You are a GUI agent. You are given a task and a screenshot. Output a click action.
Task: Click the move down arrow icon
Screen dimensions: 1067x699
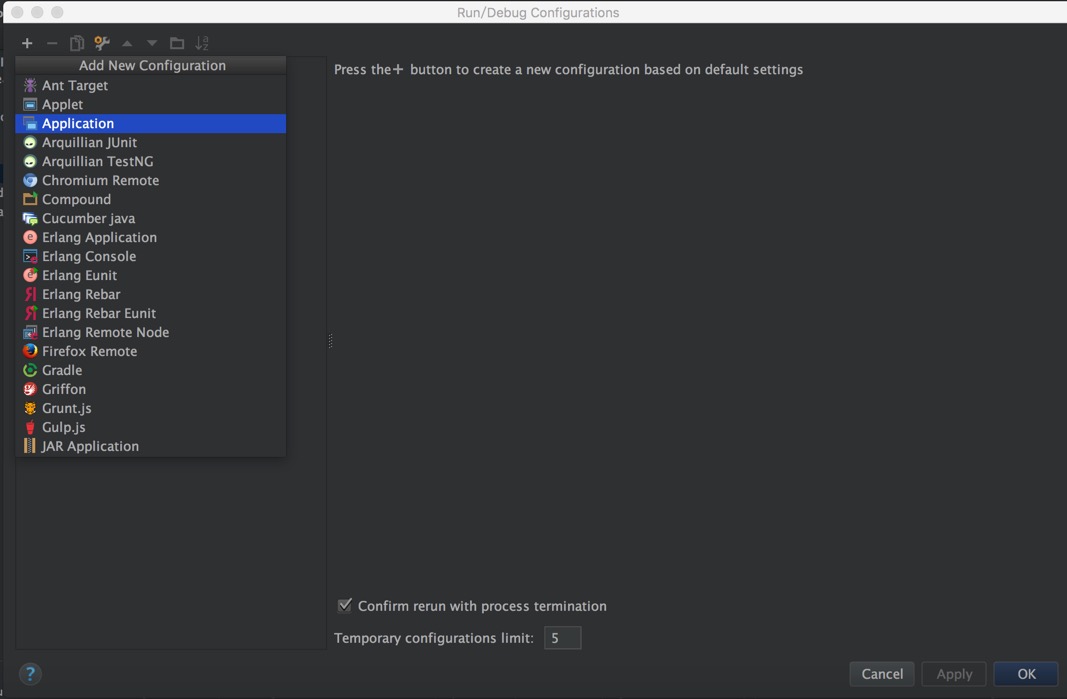tap(152, 44)
